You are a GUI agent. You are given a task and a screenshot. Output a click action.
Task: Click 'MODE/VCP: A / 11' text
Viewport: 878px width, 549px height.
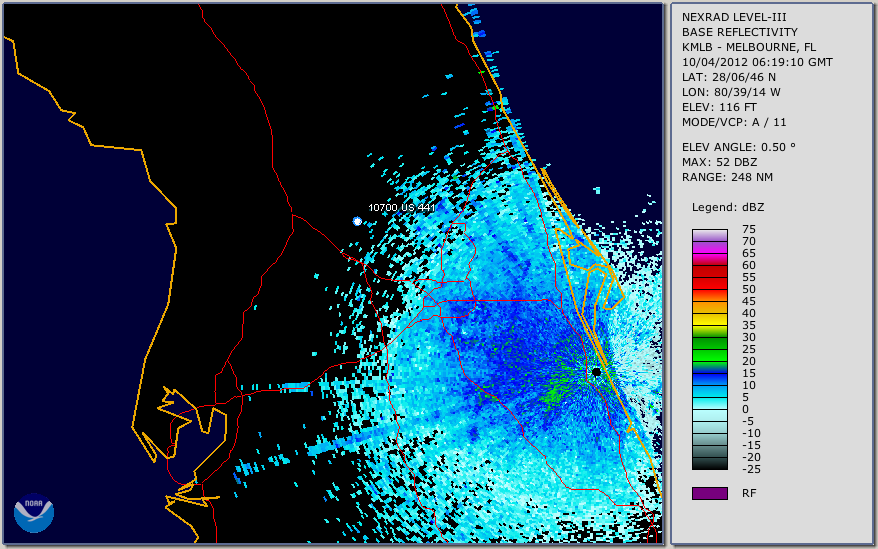(734, 122)
